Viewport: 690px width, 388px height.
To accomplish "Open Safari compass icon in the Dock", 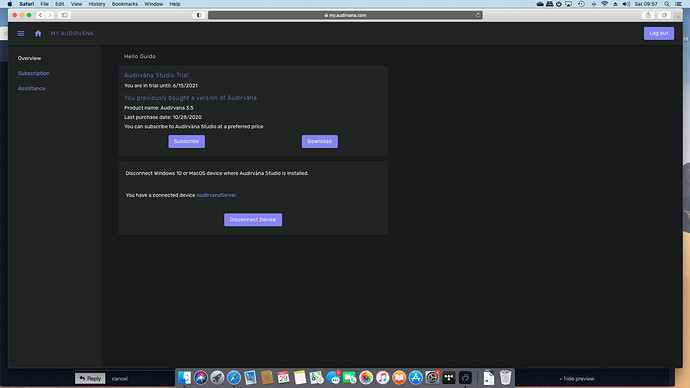I will (x=234, y=377).
